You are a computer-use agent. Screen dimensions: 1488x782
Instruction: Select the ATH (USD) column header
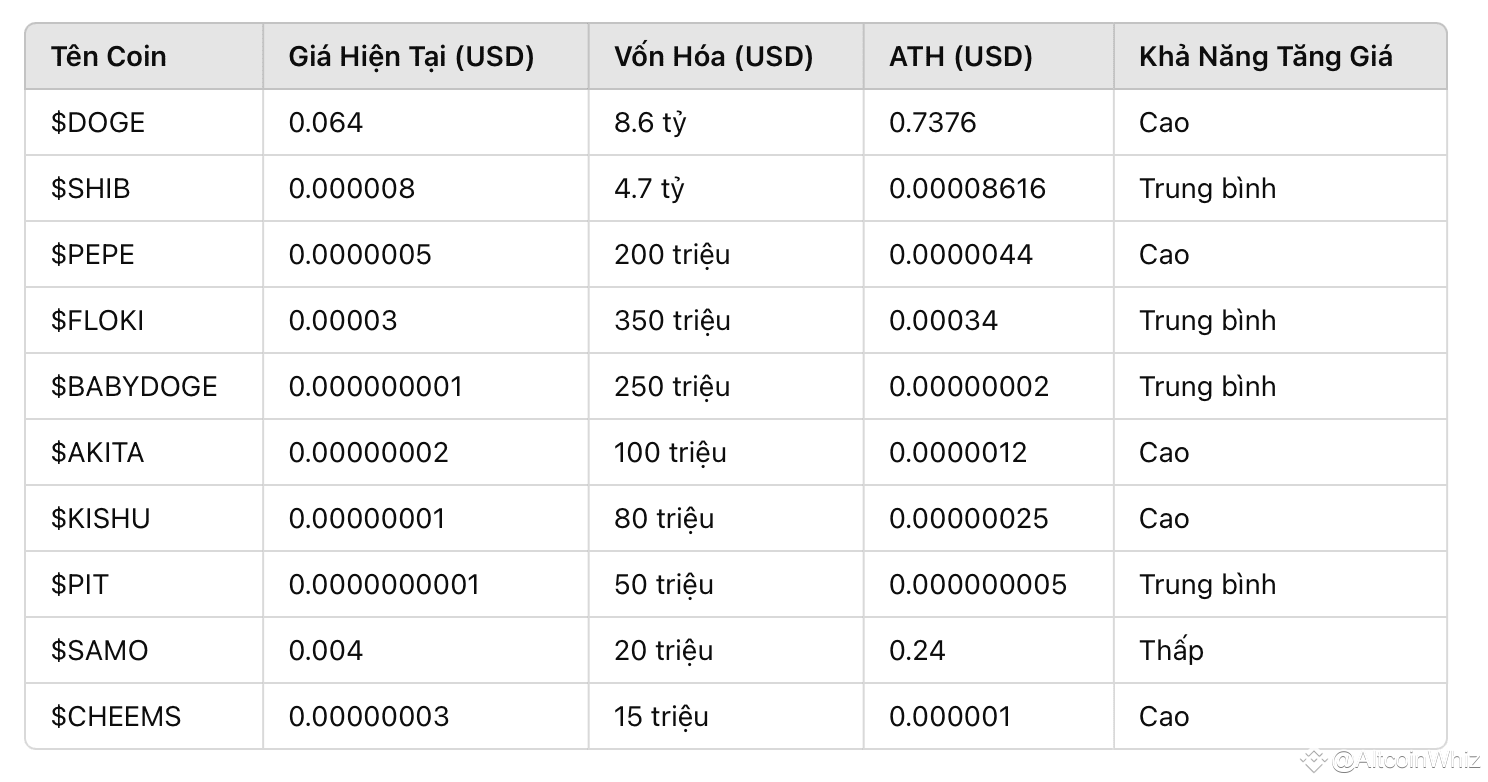coord(961,57)
